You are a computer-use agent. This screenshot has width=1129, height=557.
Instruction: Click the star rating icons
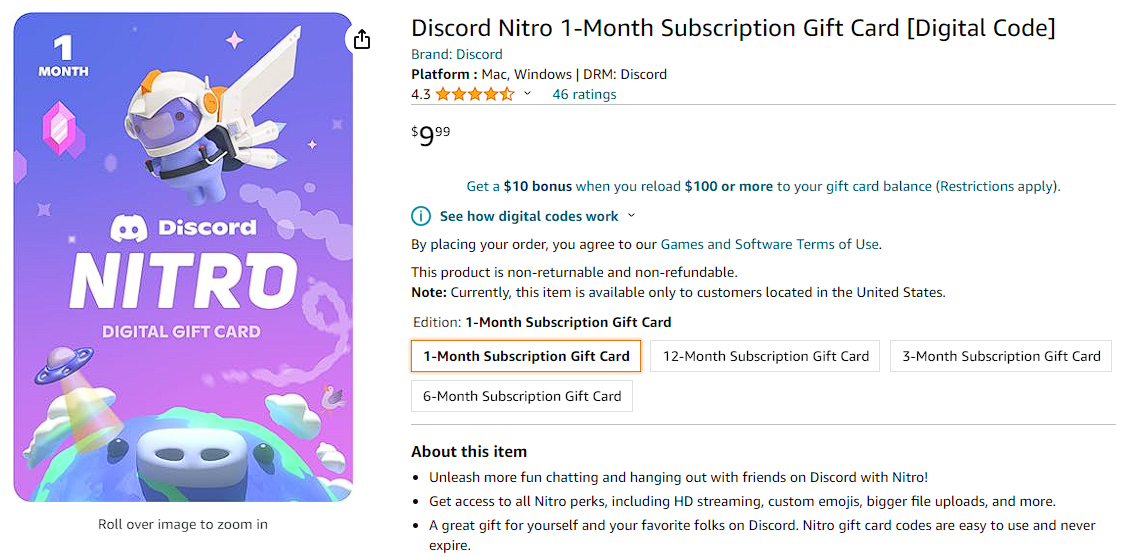475,94
